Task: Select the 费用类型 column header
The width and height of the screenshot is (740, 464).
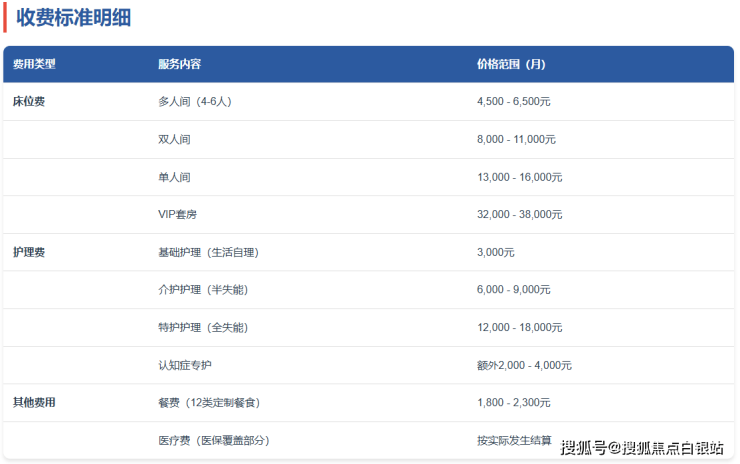Action: point(34,64)
